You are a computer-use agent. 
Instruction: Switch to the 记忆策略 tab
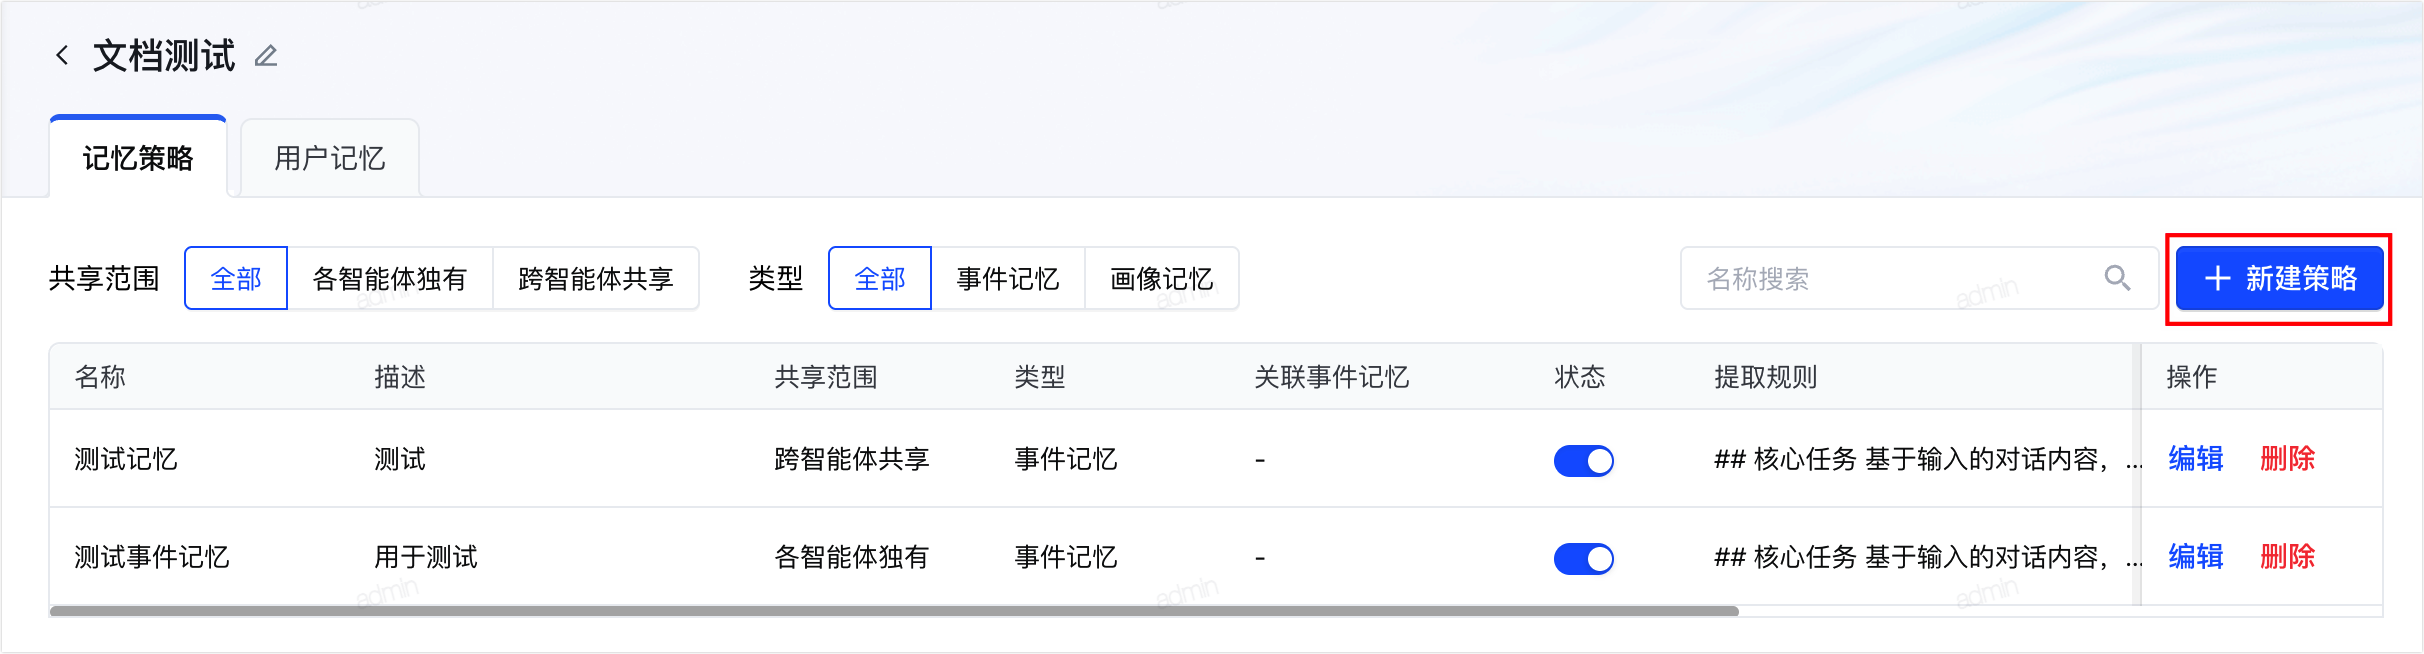pos(138,158)
